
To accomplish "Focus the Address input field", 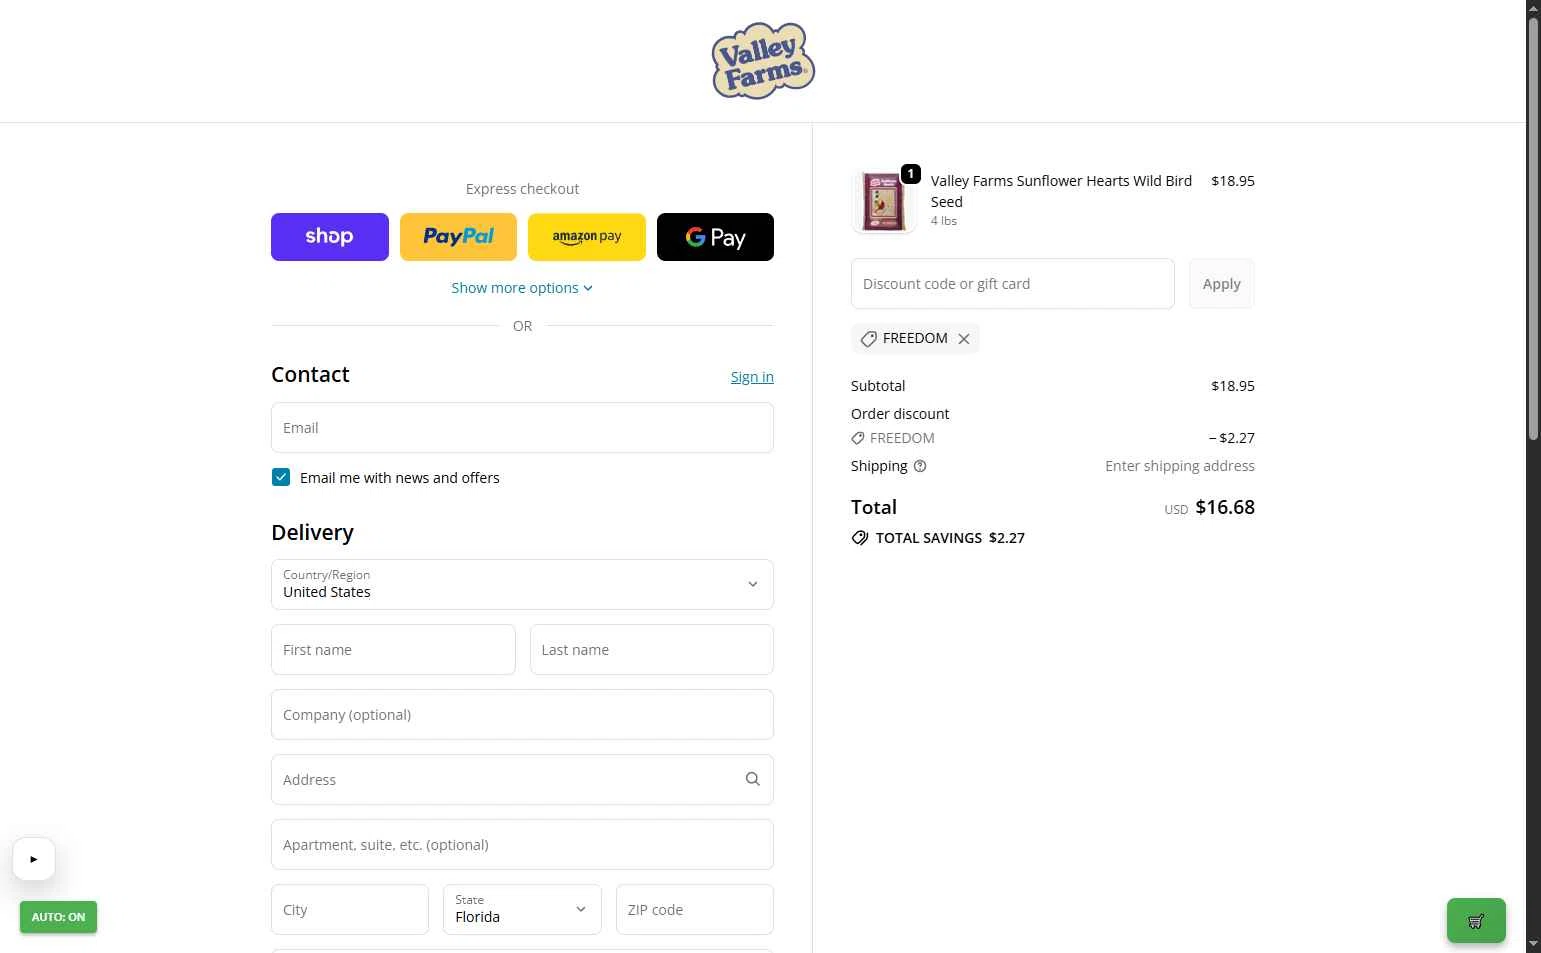I will tap(522, 780).
